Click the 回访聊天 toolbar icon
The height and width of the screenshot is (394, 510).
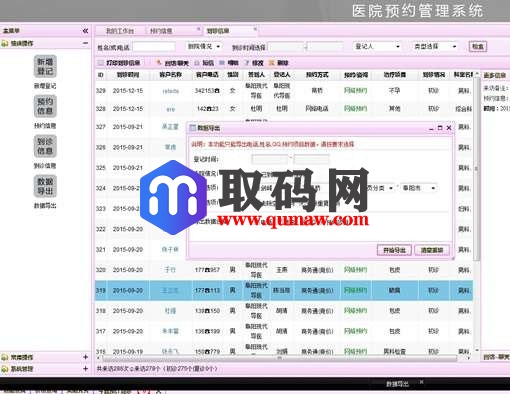pyautogui.click(x=173, y=63)
